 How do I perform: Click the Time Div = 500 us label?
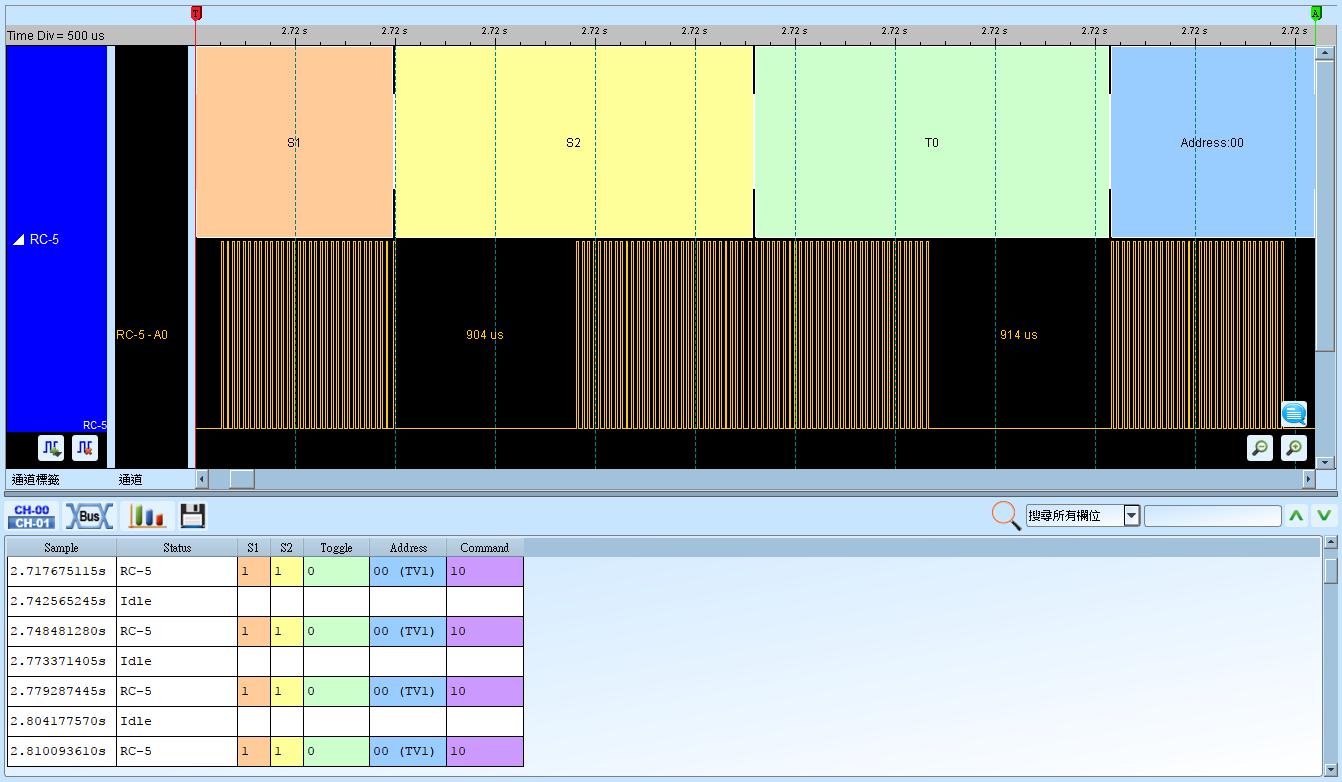click(56, 36)
